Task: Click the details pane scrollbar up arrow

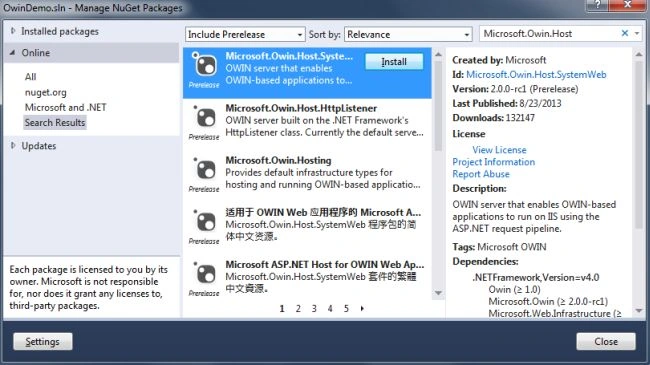Action: [639, 54]
